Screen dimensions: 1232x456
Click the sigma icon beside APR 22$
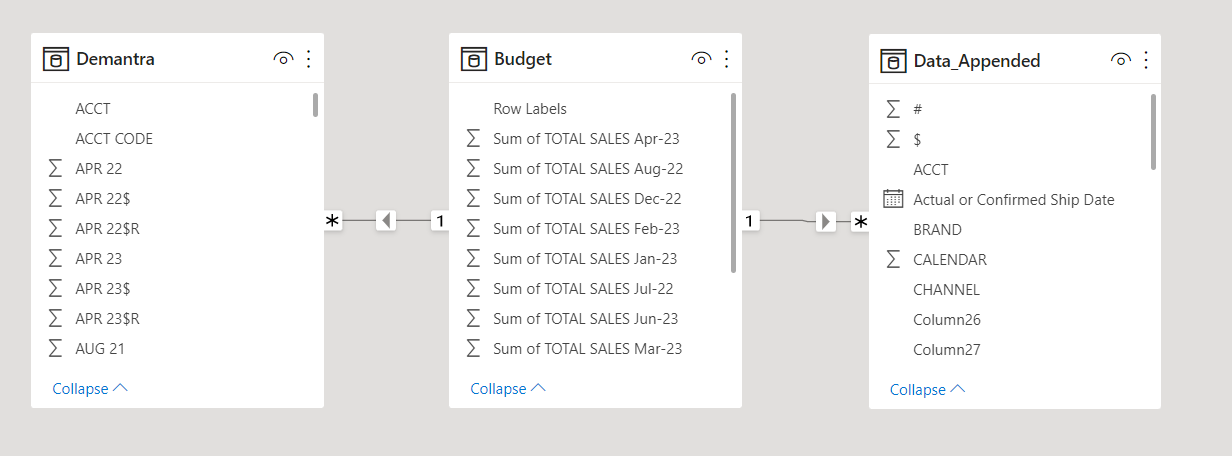coord(55,198)
